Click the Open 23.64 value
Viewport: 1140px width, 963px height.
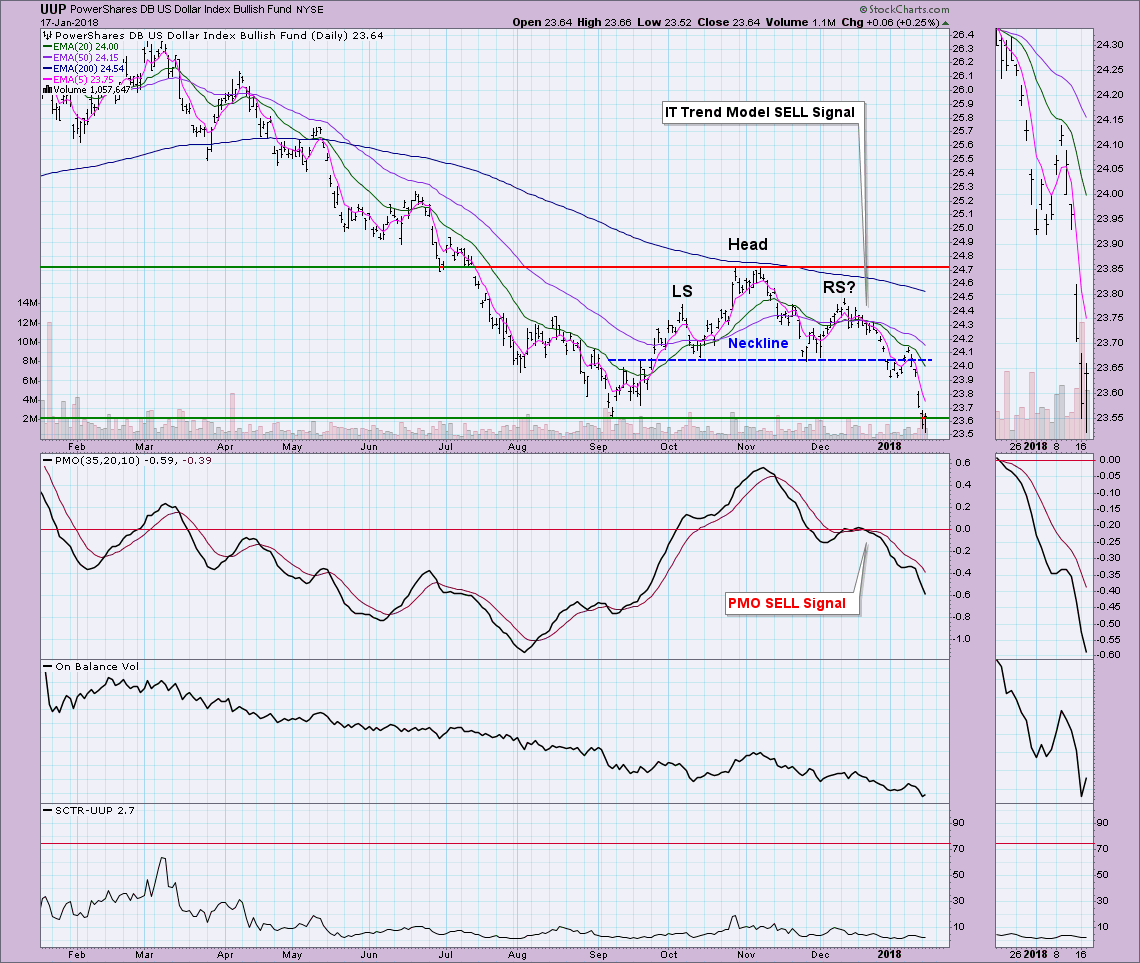click(x=542, y=23)
